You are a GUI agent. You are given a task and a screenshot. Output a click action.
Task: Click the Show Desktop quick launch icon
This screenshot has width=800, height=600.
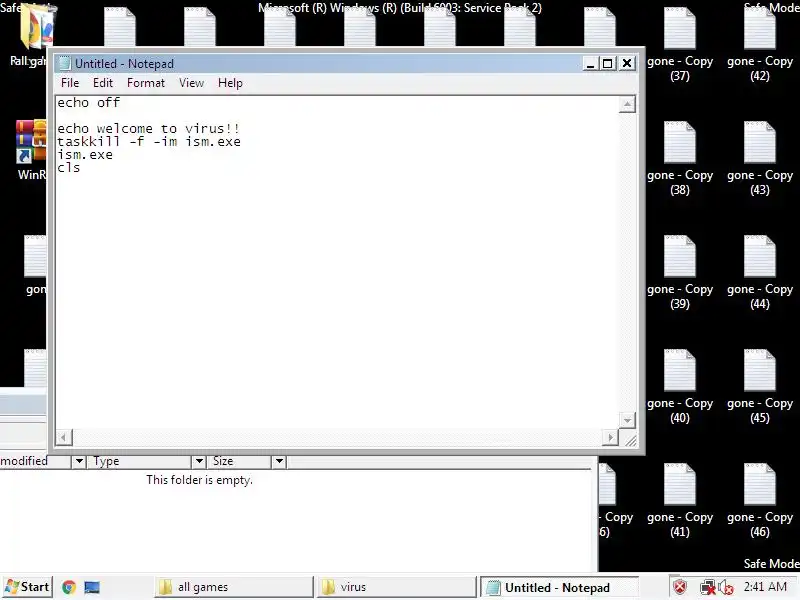[92, 587]
